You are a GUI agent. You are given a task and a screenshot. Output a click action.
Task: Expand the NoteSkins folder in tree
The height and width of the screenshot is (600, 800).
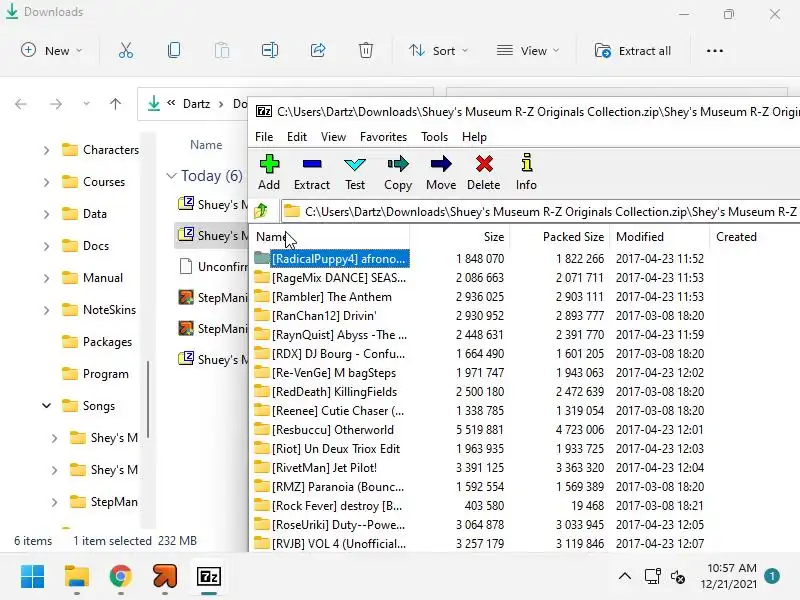point(46,310)
